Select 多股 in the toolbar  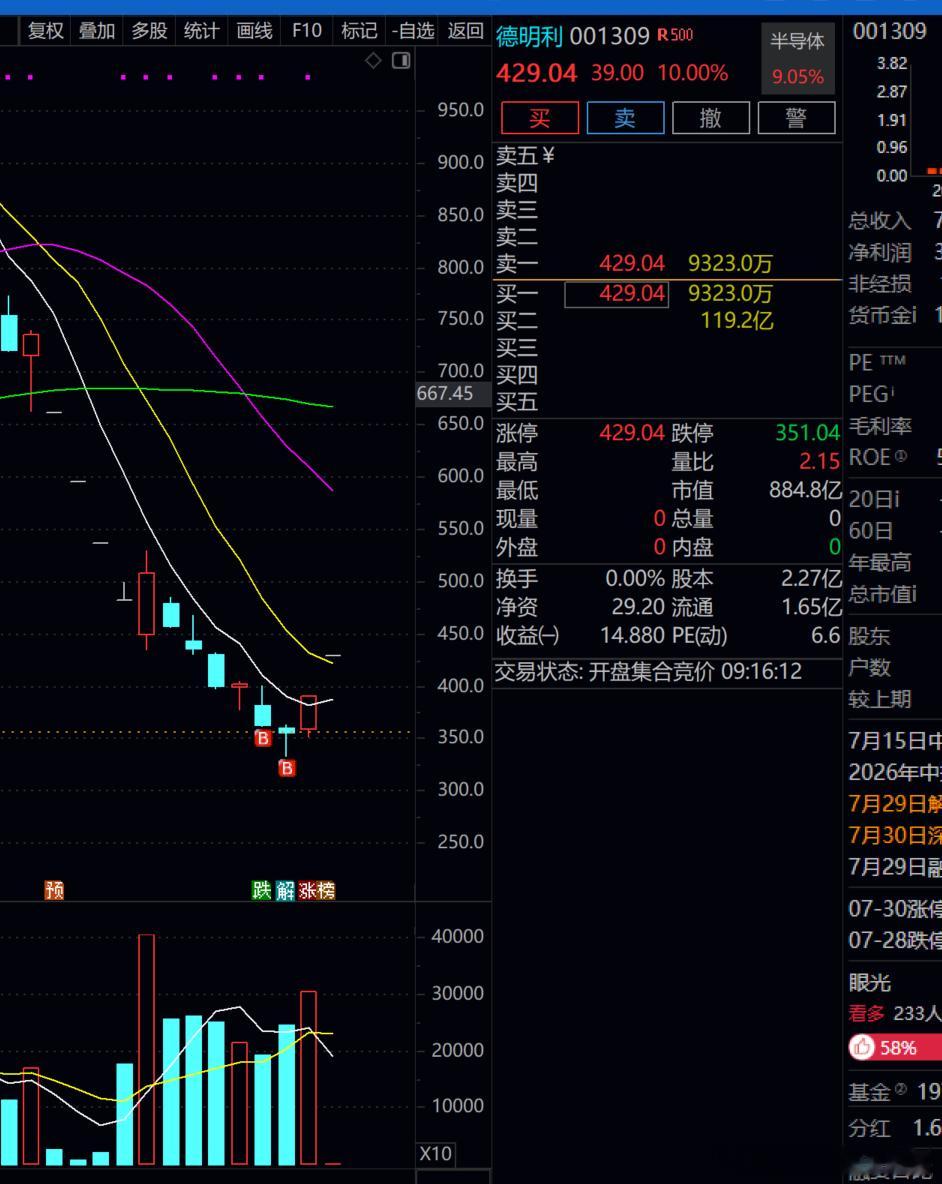tap(149, 31)
